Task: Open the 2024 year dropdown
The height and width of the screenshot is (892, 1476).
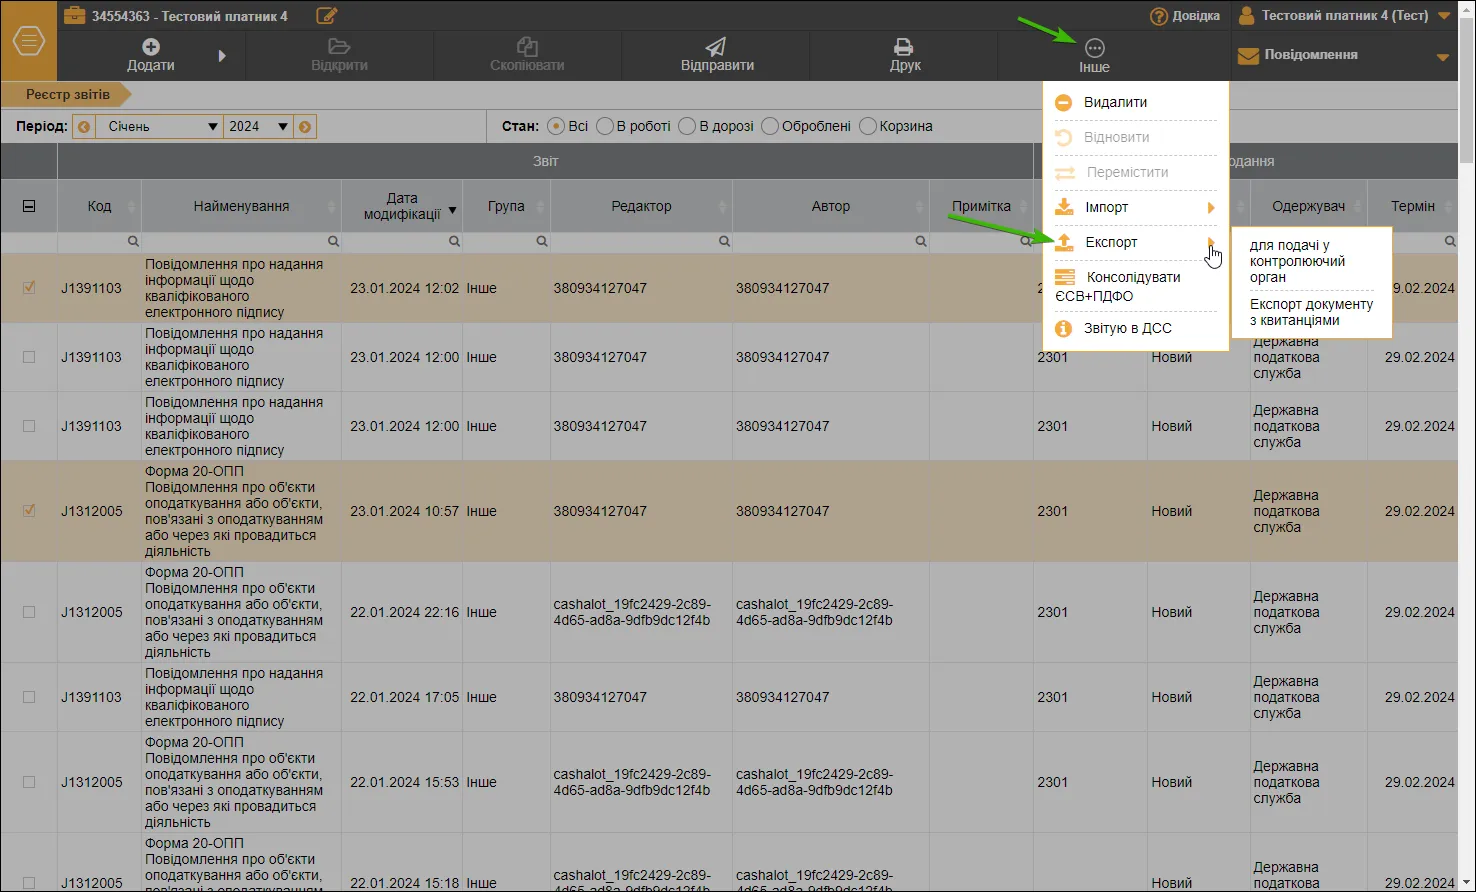Action: coord(258,127)
